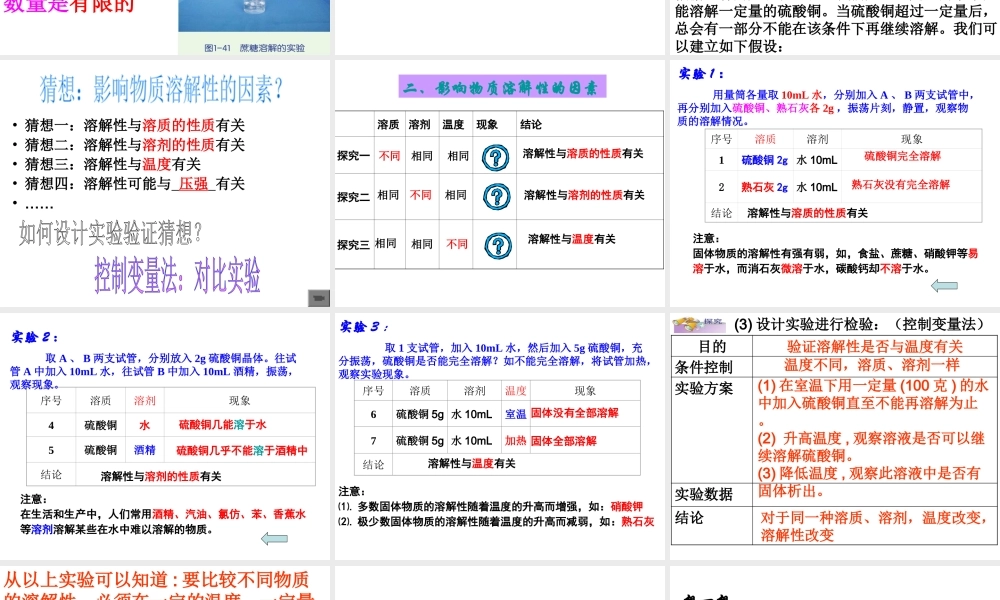Click the question mark icon in the 探究二 row
This screenshot has width=1000, height=600.
(496, 197)
